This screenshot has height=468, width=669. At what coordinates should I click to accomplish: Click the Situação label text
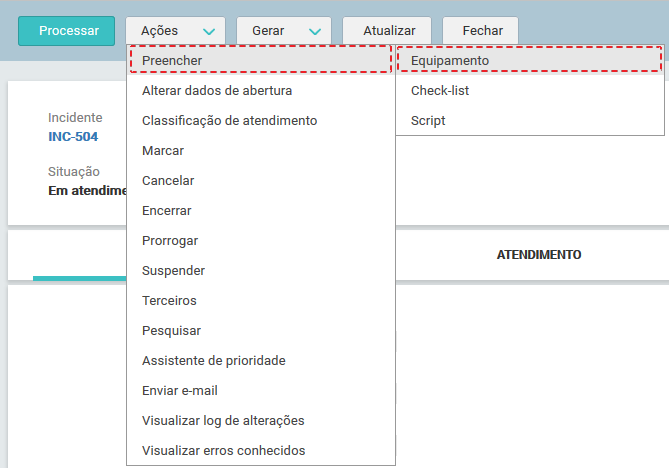74,172
